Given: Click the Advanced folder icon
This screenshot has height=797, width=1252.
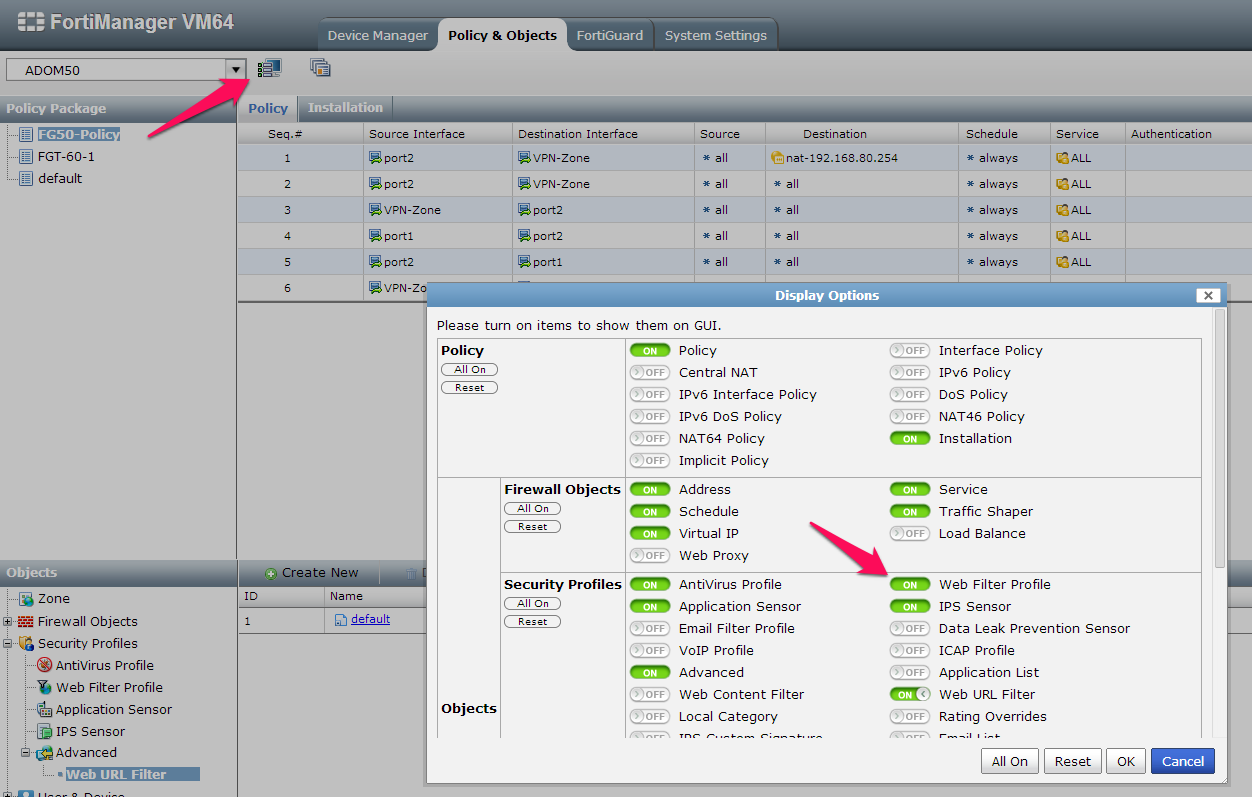Looking at the screenshot, I should pos(44,753).
